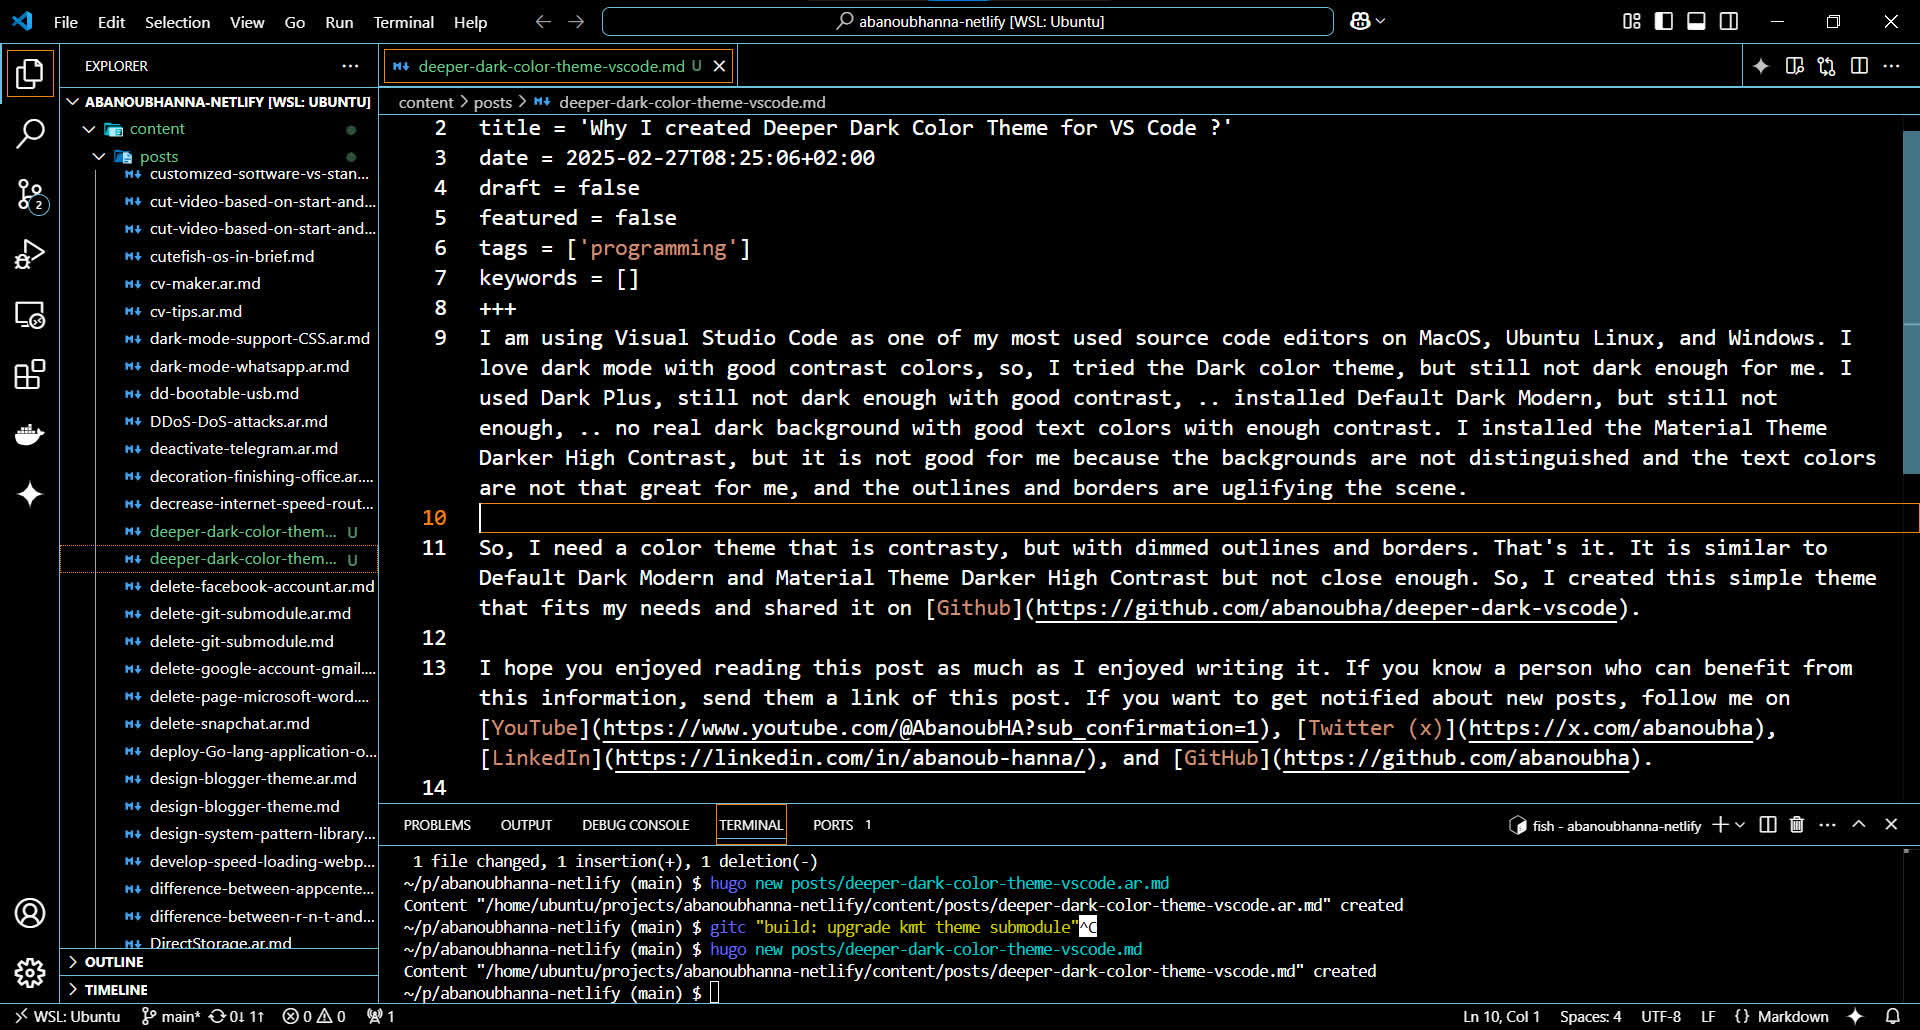
Task: Click the main branch status button
Action: tap(171, 1016)
